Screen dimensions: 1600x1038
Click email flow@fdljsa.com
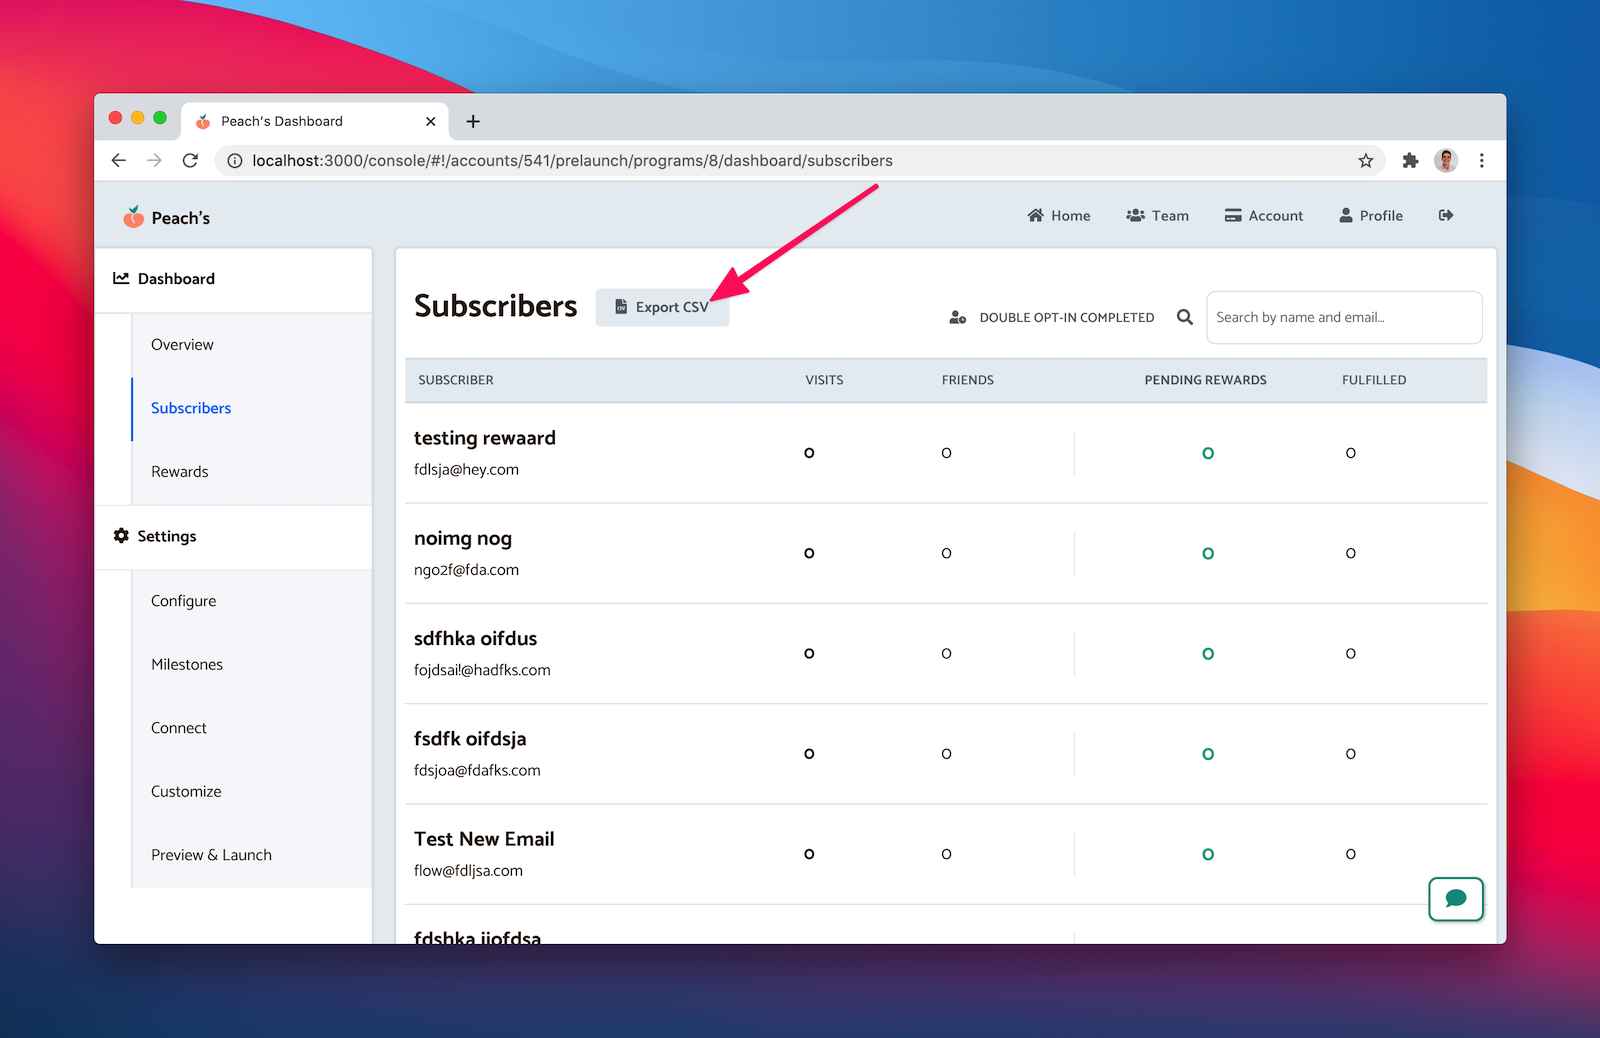(x=468, y=870)
